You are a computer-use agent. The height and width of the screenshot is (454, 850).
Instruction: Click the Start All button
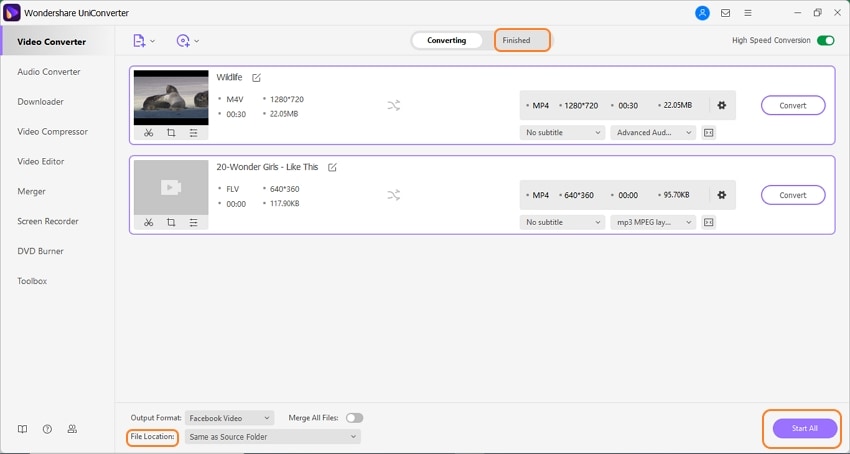click(x=804, y=429)
